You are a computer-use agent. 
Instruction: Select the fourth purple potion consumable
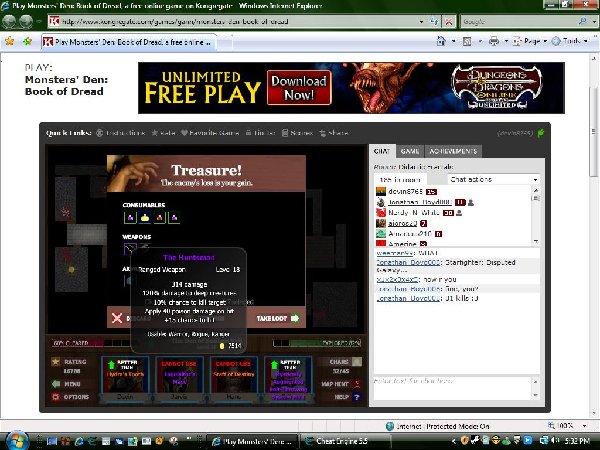click(174, 218)
